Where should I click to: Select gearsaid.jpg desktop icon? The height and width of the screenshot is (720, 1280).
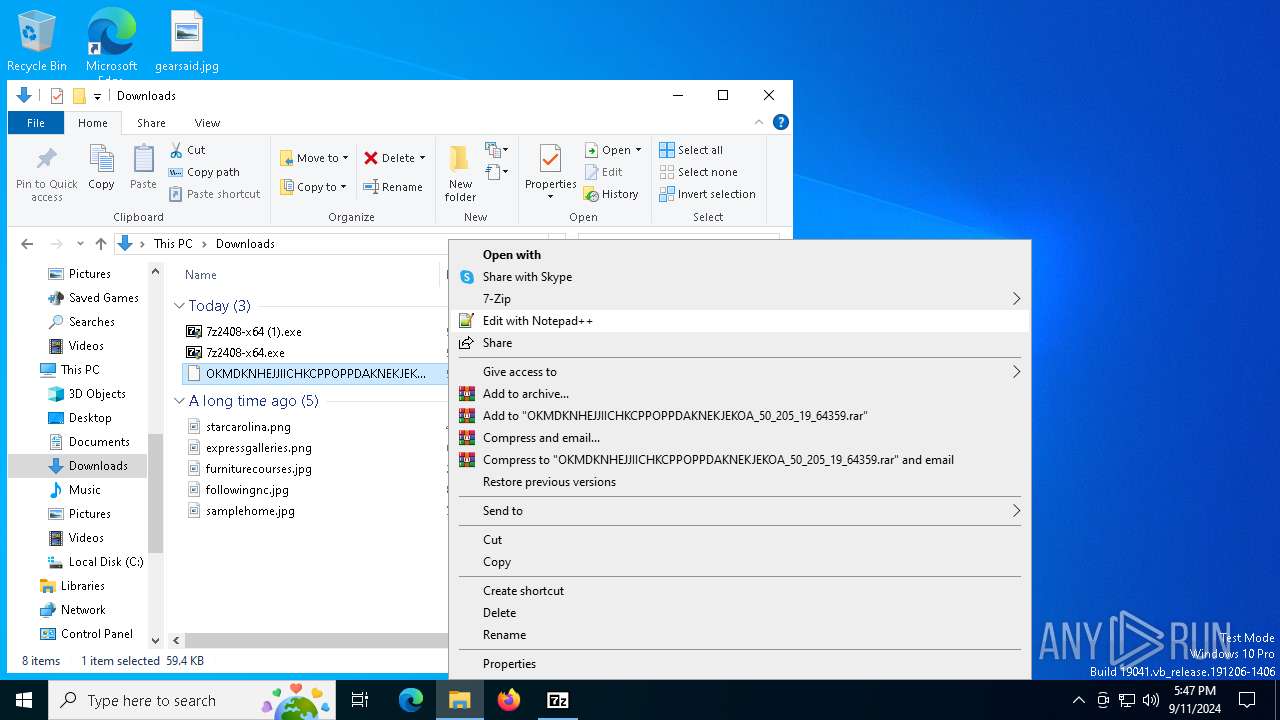click(x=187, y=42)
